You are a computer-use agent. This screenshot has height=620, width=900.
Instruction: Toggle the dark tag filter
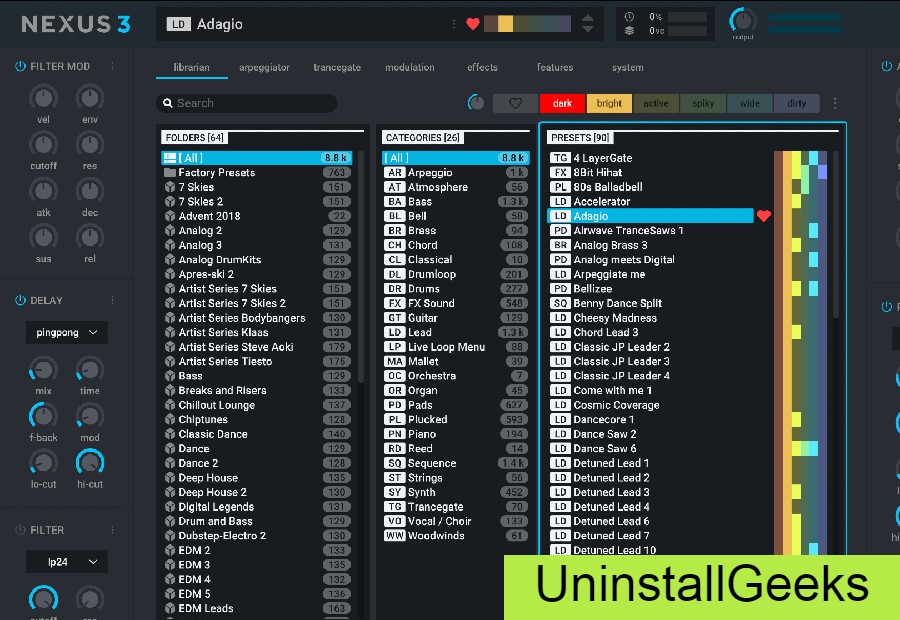click(562, 103)
